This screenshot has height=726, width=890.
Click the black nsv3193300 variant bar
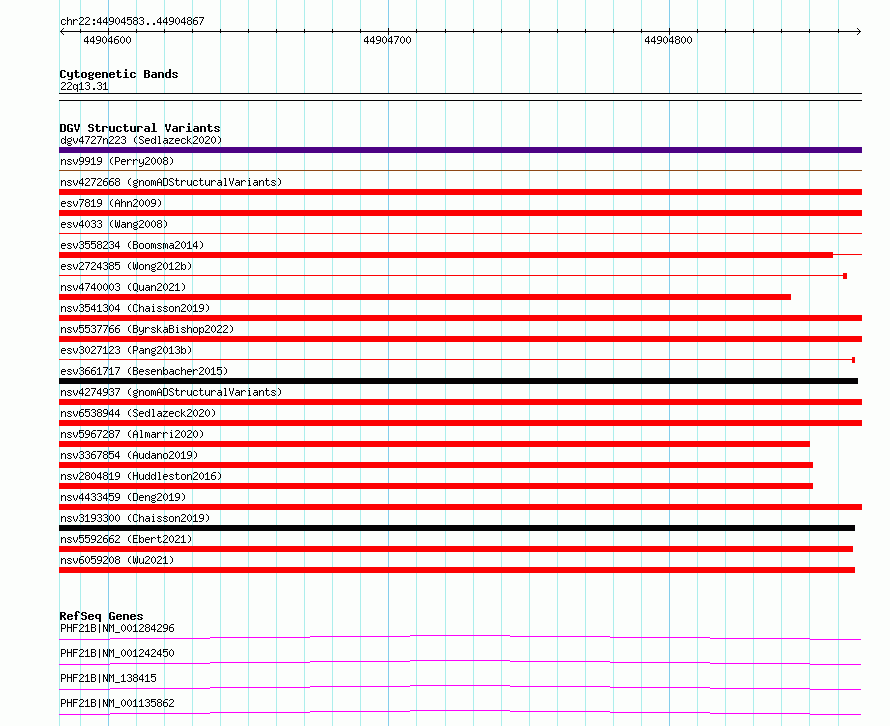[x=457, y=528]
